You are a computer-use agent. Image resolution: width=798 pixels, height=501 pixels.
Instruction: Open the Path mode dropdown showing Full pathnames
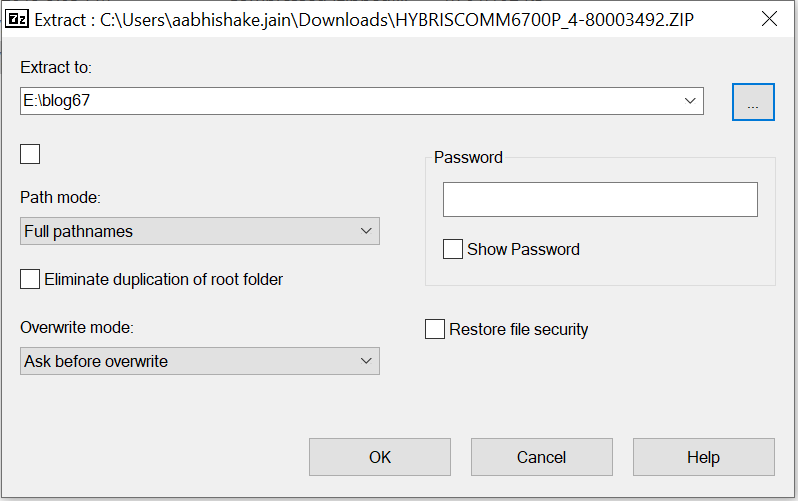coord(200,231)
